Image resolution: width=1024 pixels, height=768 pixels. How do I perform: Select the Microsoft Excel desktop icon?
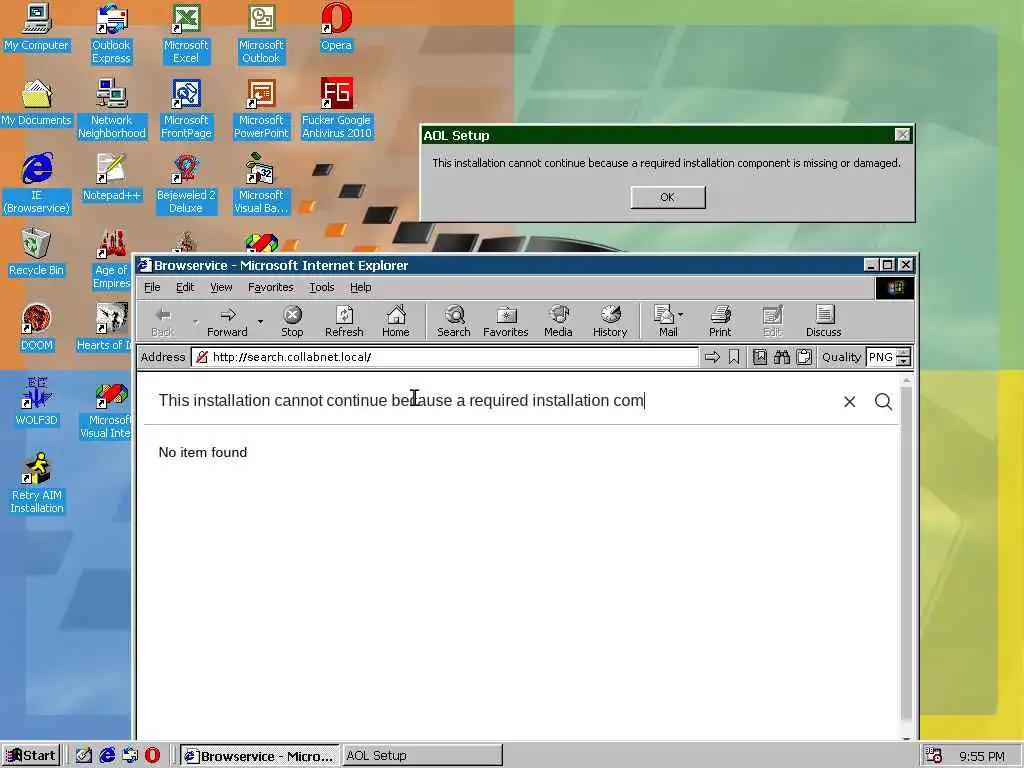point(186,33)
